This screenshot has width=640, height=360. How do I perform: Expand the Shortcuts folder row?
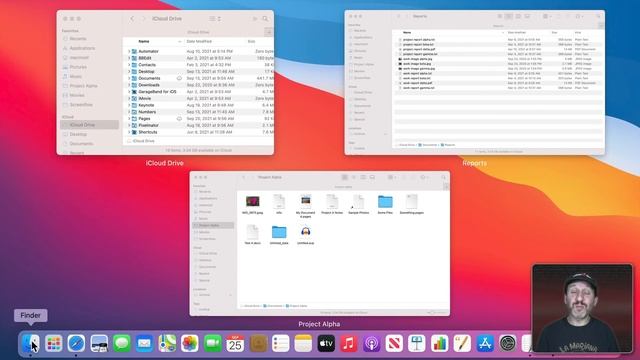point(129,132)
